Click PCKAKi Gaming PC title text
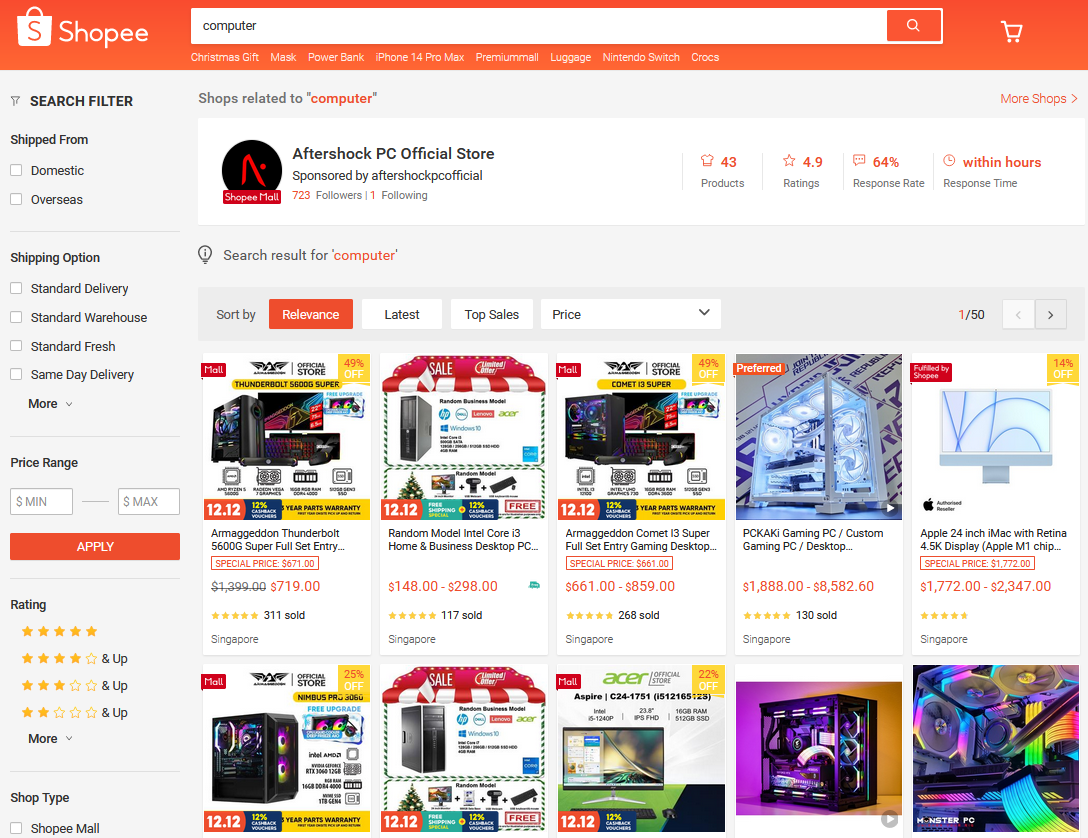The image size is (1088, 838). click(x=813, y=540)
